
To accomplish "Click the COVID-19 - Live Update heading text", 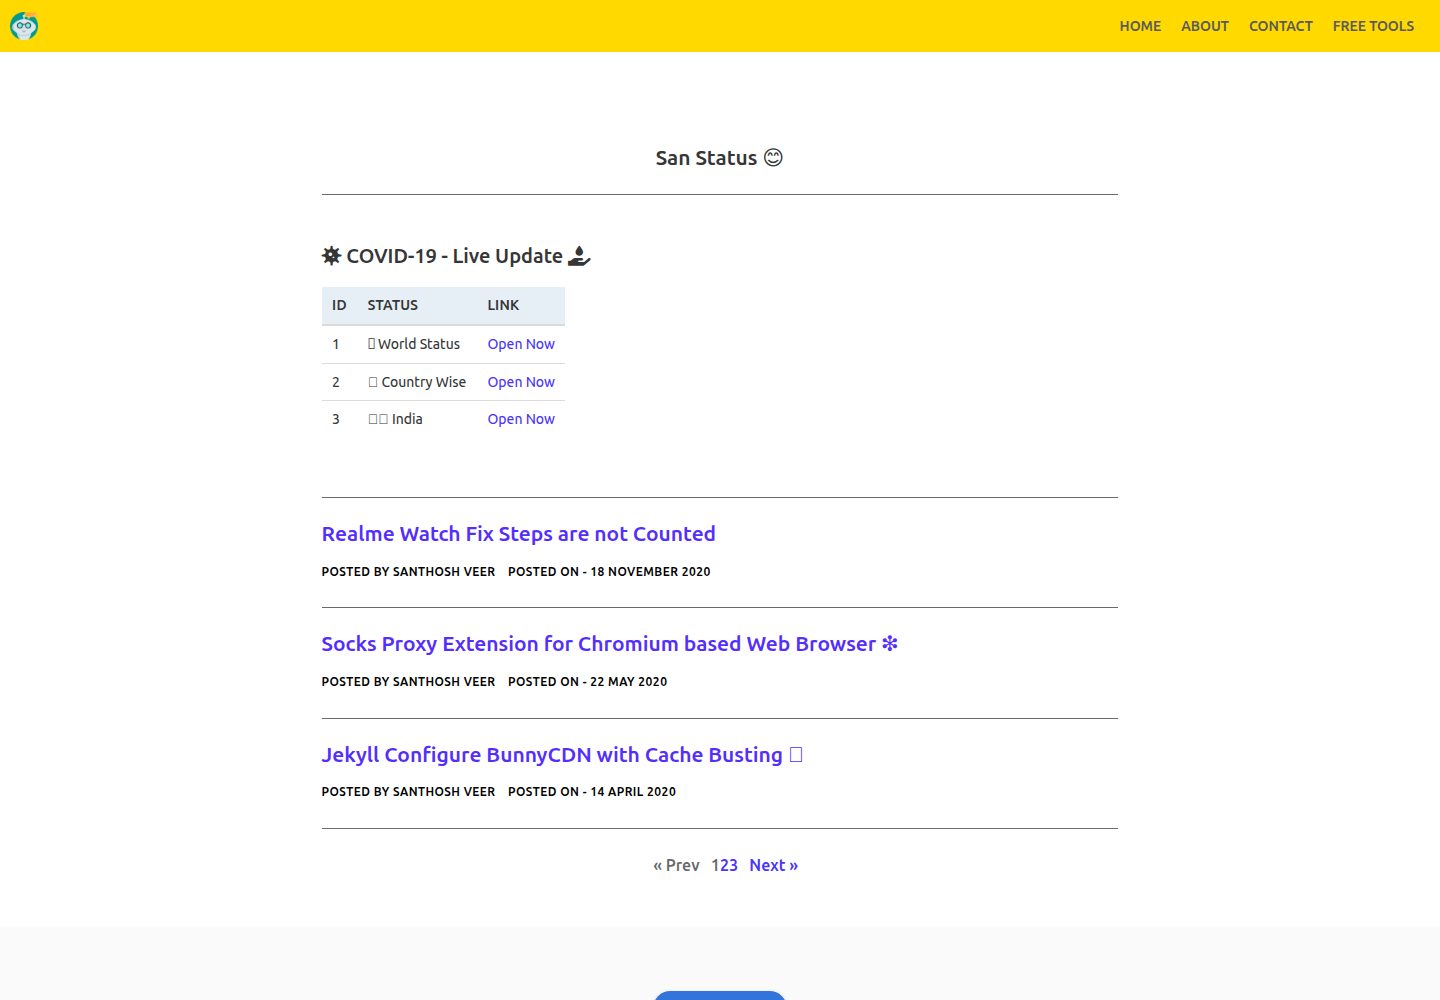I will point(454,256).
